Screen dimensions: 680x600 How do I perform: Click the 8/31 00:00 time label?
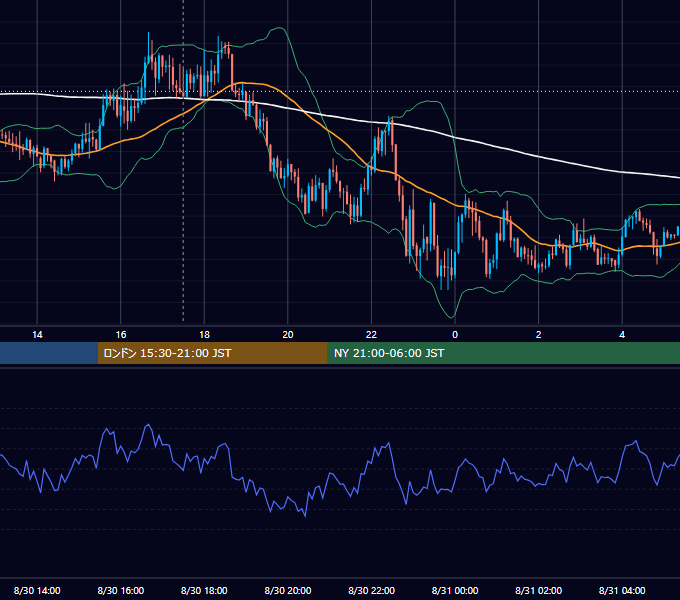point(455,590)
